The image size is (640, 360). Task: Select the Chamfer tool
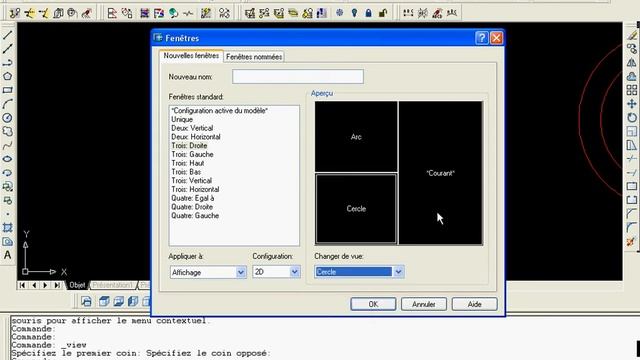(632, 214)
